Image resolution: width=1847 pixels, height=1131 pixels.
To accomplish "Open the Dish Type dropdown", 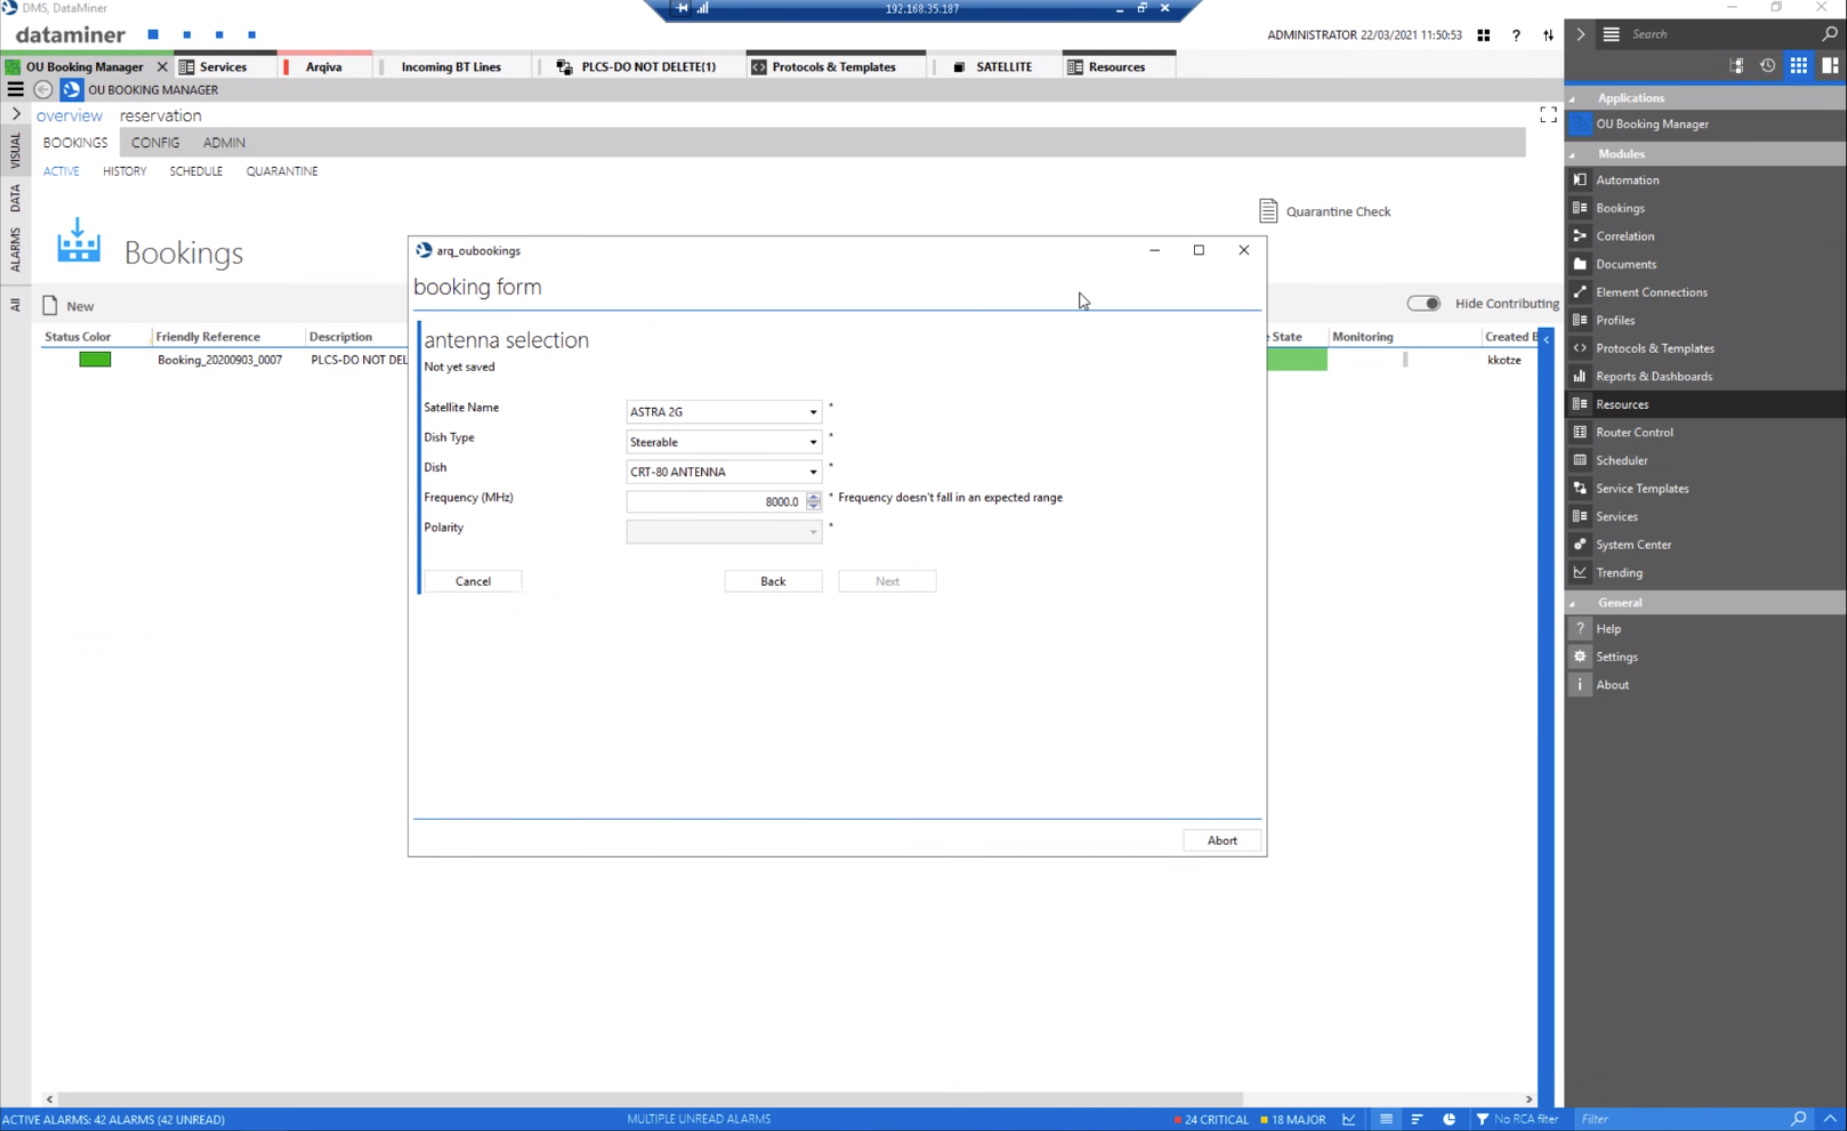I will 724,442.
